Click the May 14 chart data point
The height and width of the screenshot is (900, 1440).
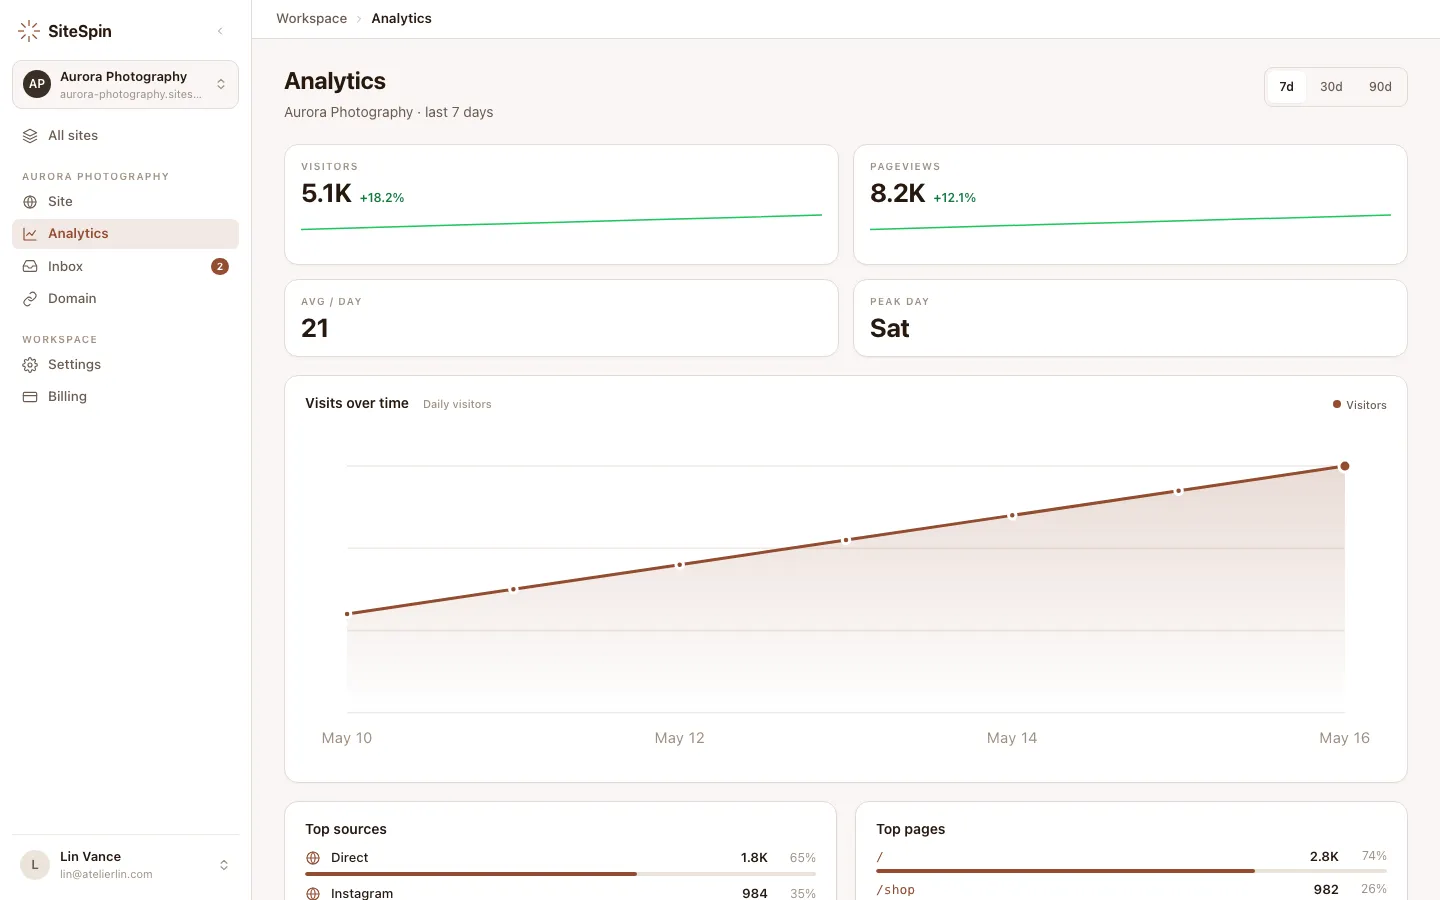pos(1012,516)
